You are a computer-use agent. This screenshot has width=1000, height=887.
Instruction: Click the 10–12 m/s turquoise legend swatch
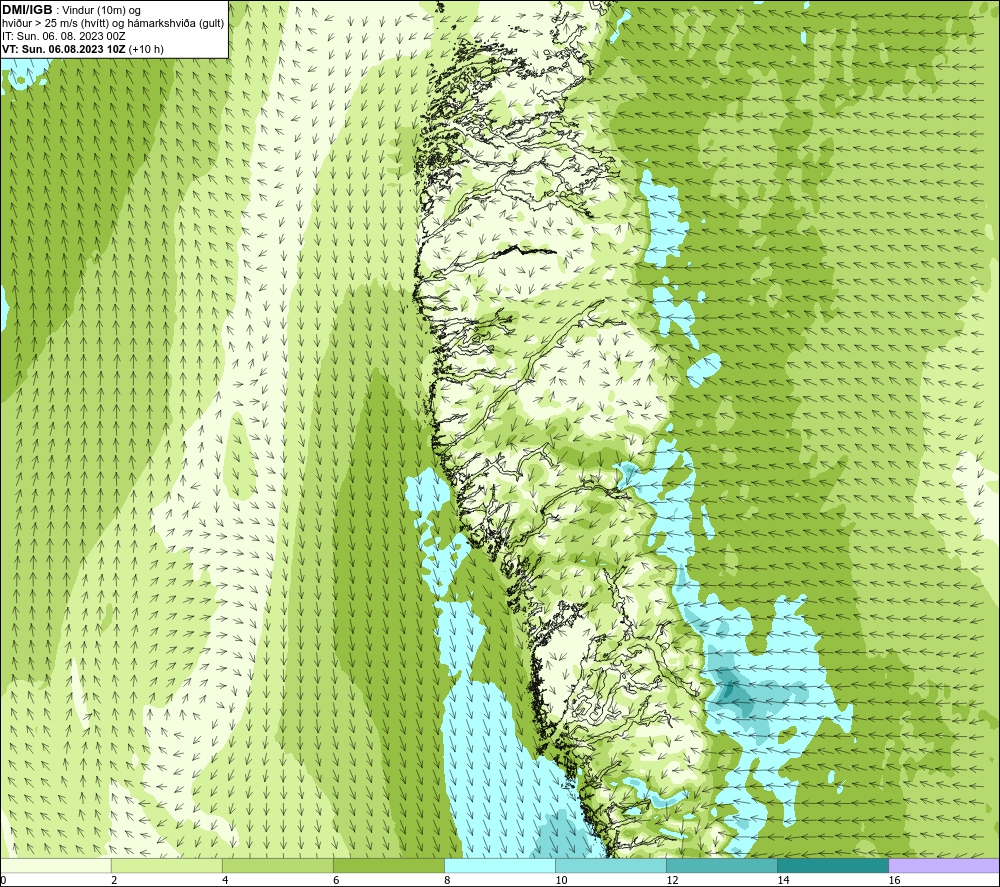(611, 866)
